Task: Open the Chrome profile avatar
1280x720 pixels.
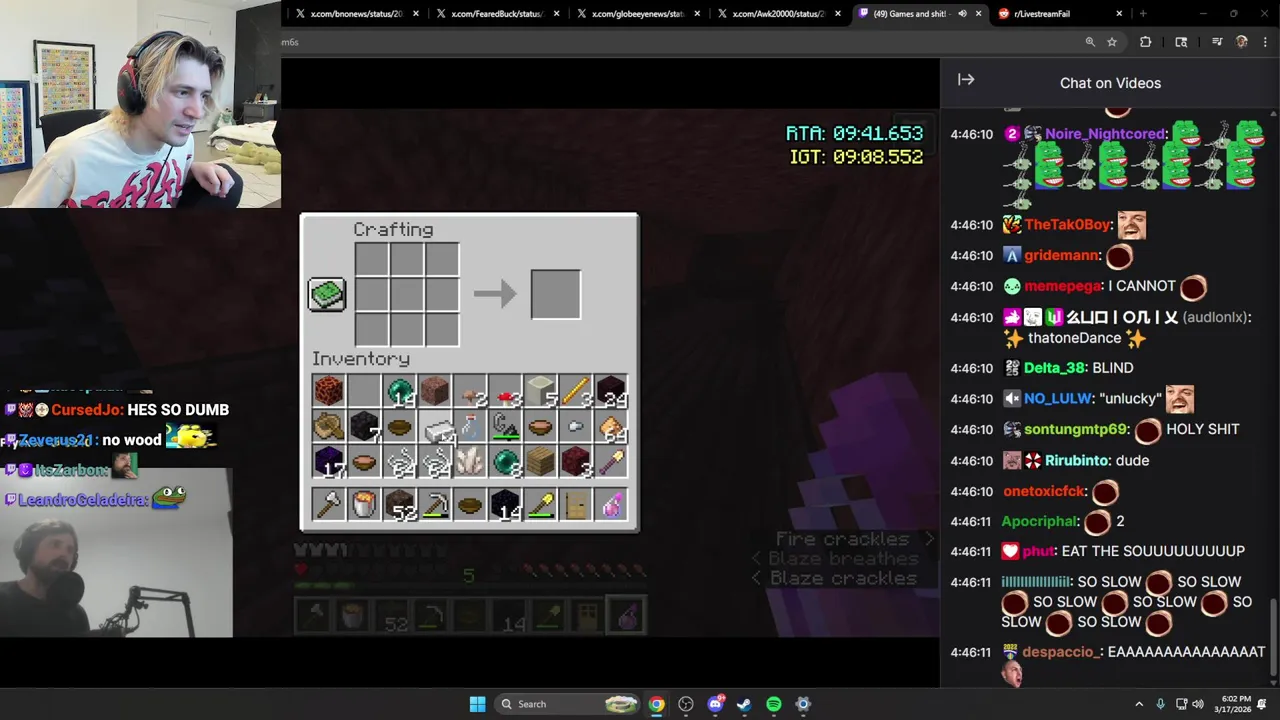Action: [x=1242, y=42]
